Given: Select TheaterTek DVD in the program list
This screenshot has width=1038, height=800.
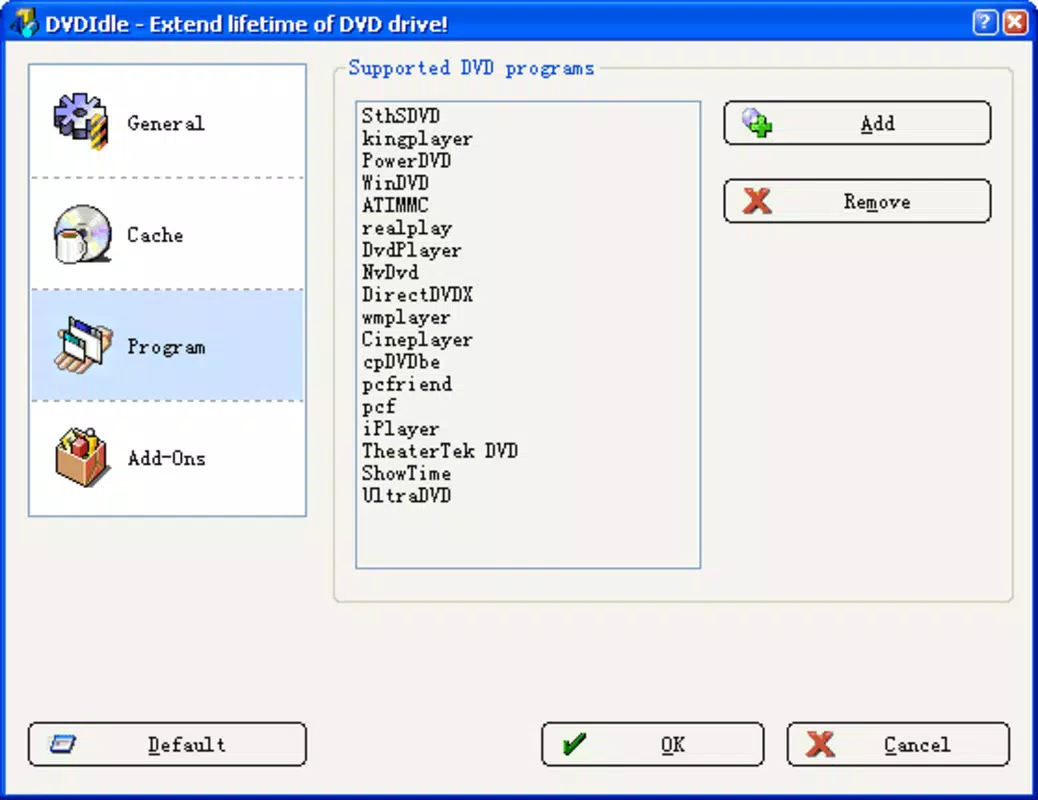Looking at the screenshot, I should tap(440, 451).
